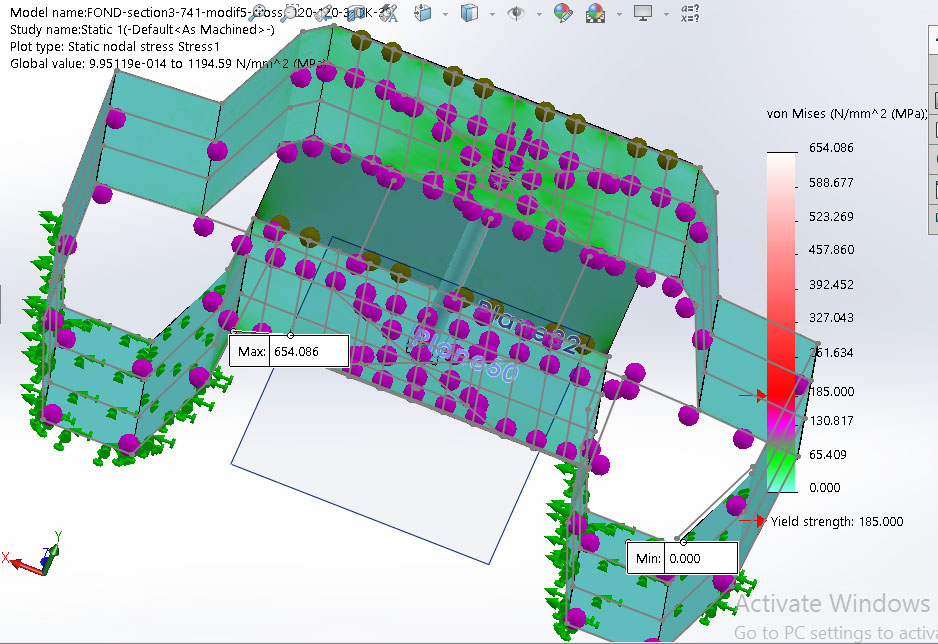938x644 pixels.
Task: Click the Max 654.086 callout box
Action: pyautogui.click(x=289, y=351)
